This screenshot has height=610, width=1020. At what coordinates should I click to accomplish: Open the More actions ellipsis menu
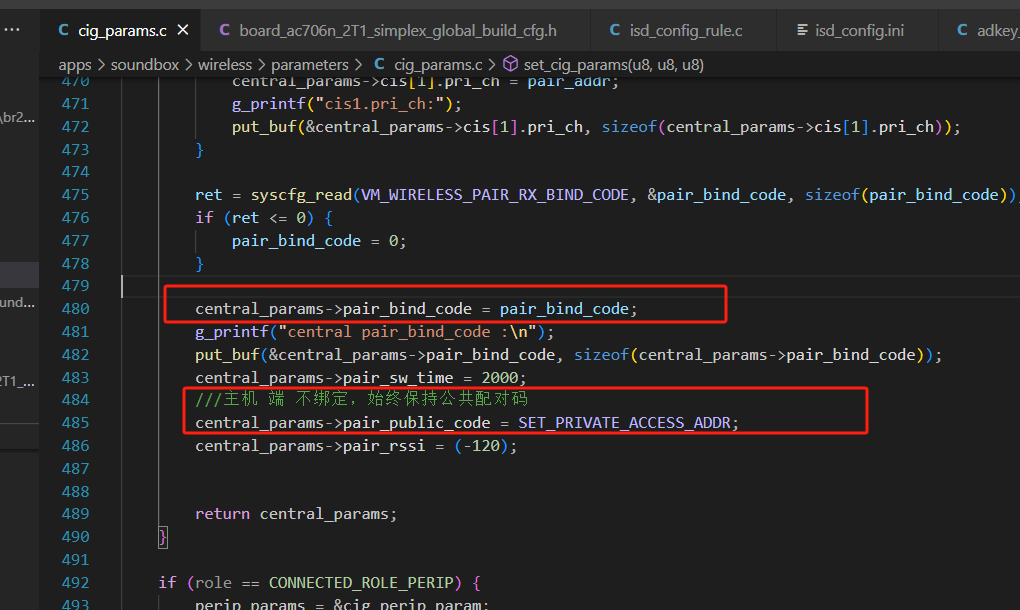pos(12,30)
